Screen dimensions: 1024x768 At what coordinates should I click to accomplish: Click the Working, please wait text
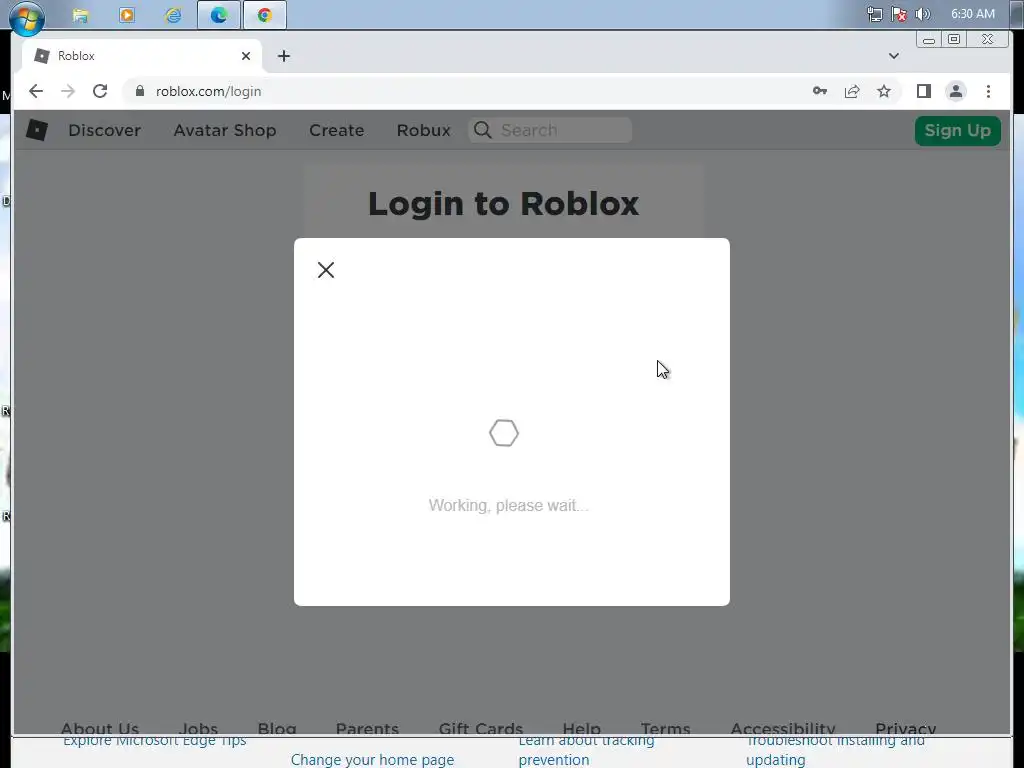508,505
